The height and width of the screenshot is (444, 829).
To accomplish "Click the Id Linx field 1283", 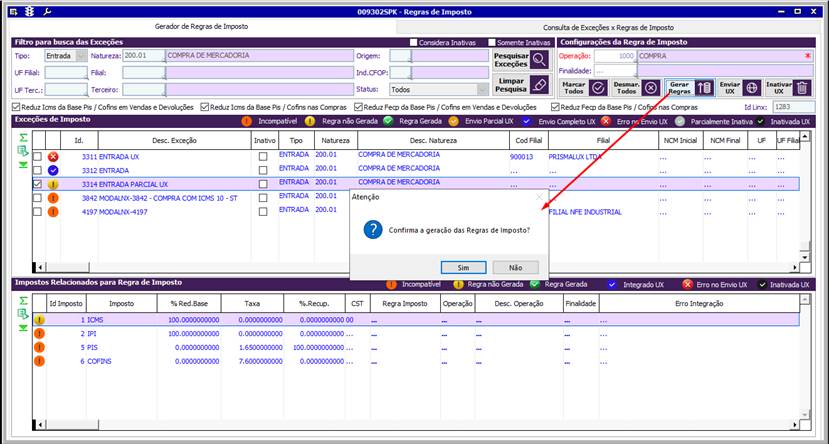I will tap(794, 107).
